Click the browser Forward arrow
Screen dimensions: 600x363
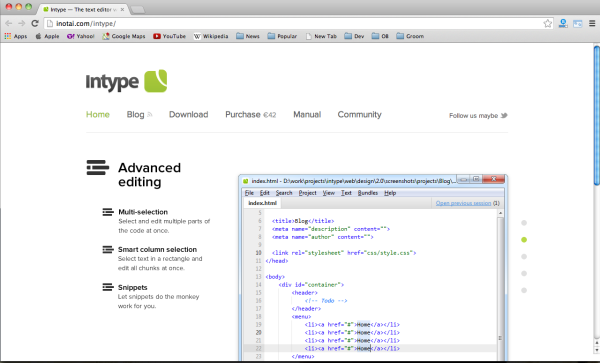pos(21,23)
